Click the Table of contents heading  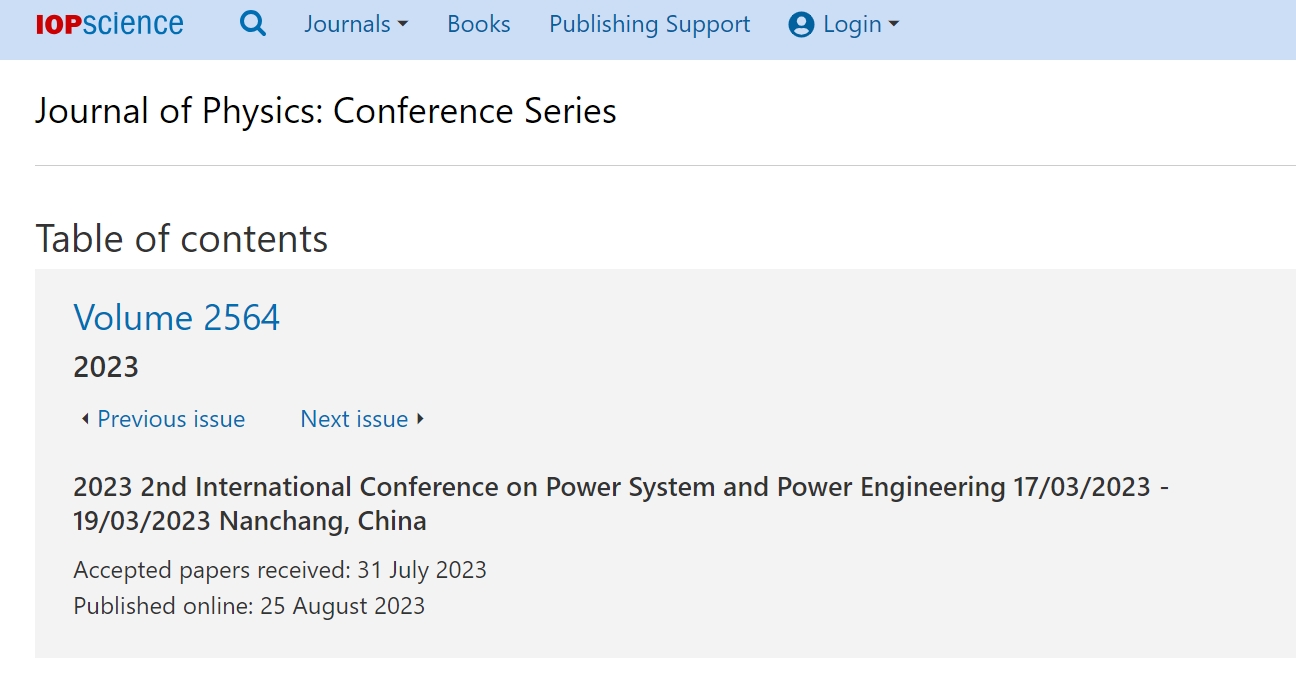[182, 239]
